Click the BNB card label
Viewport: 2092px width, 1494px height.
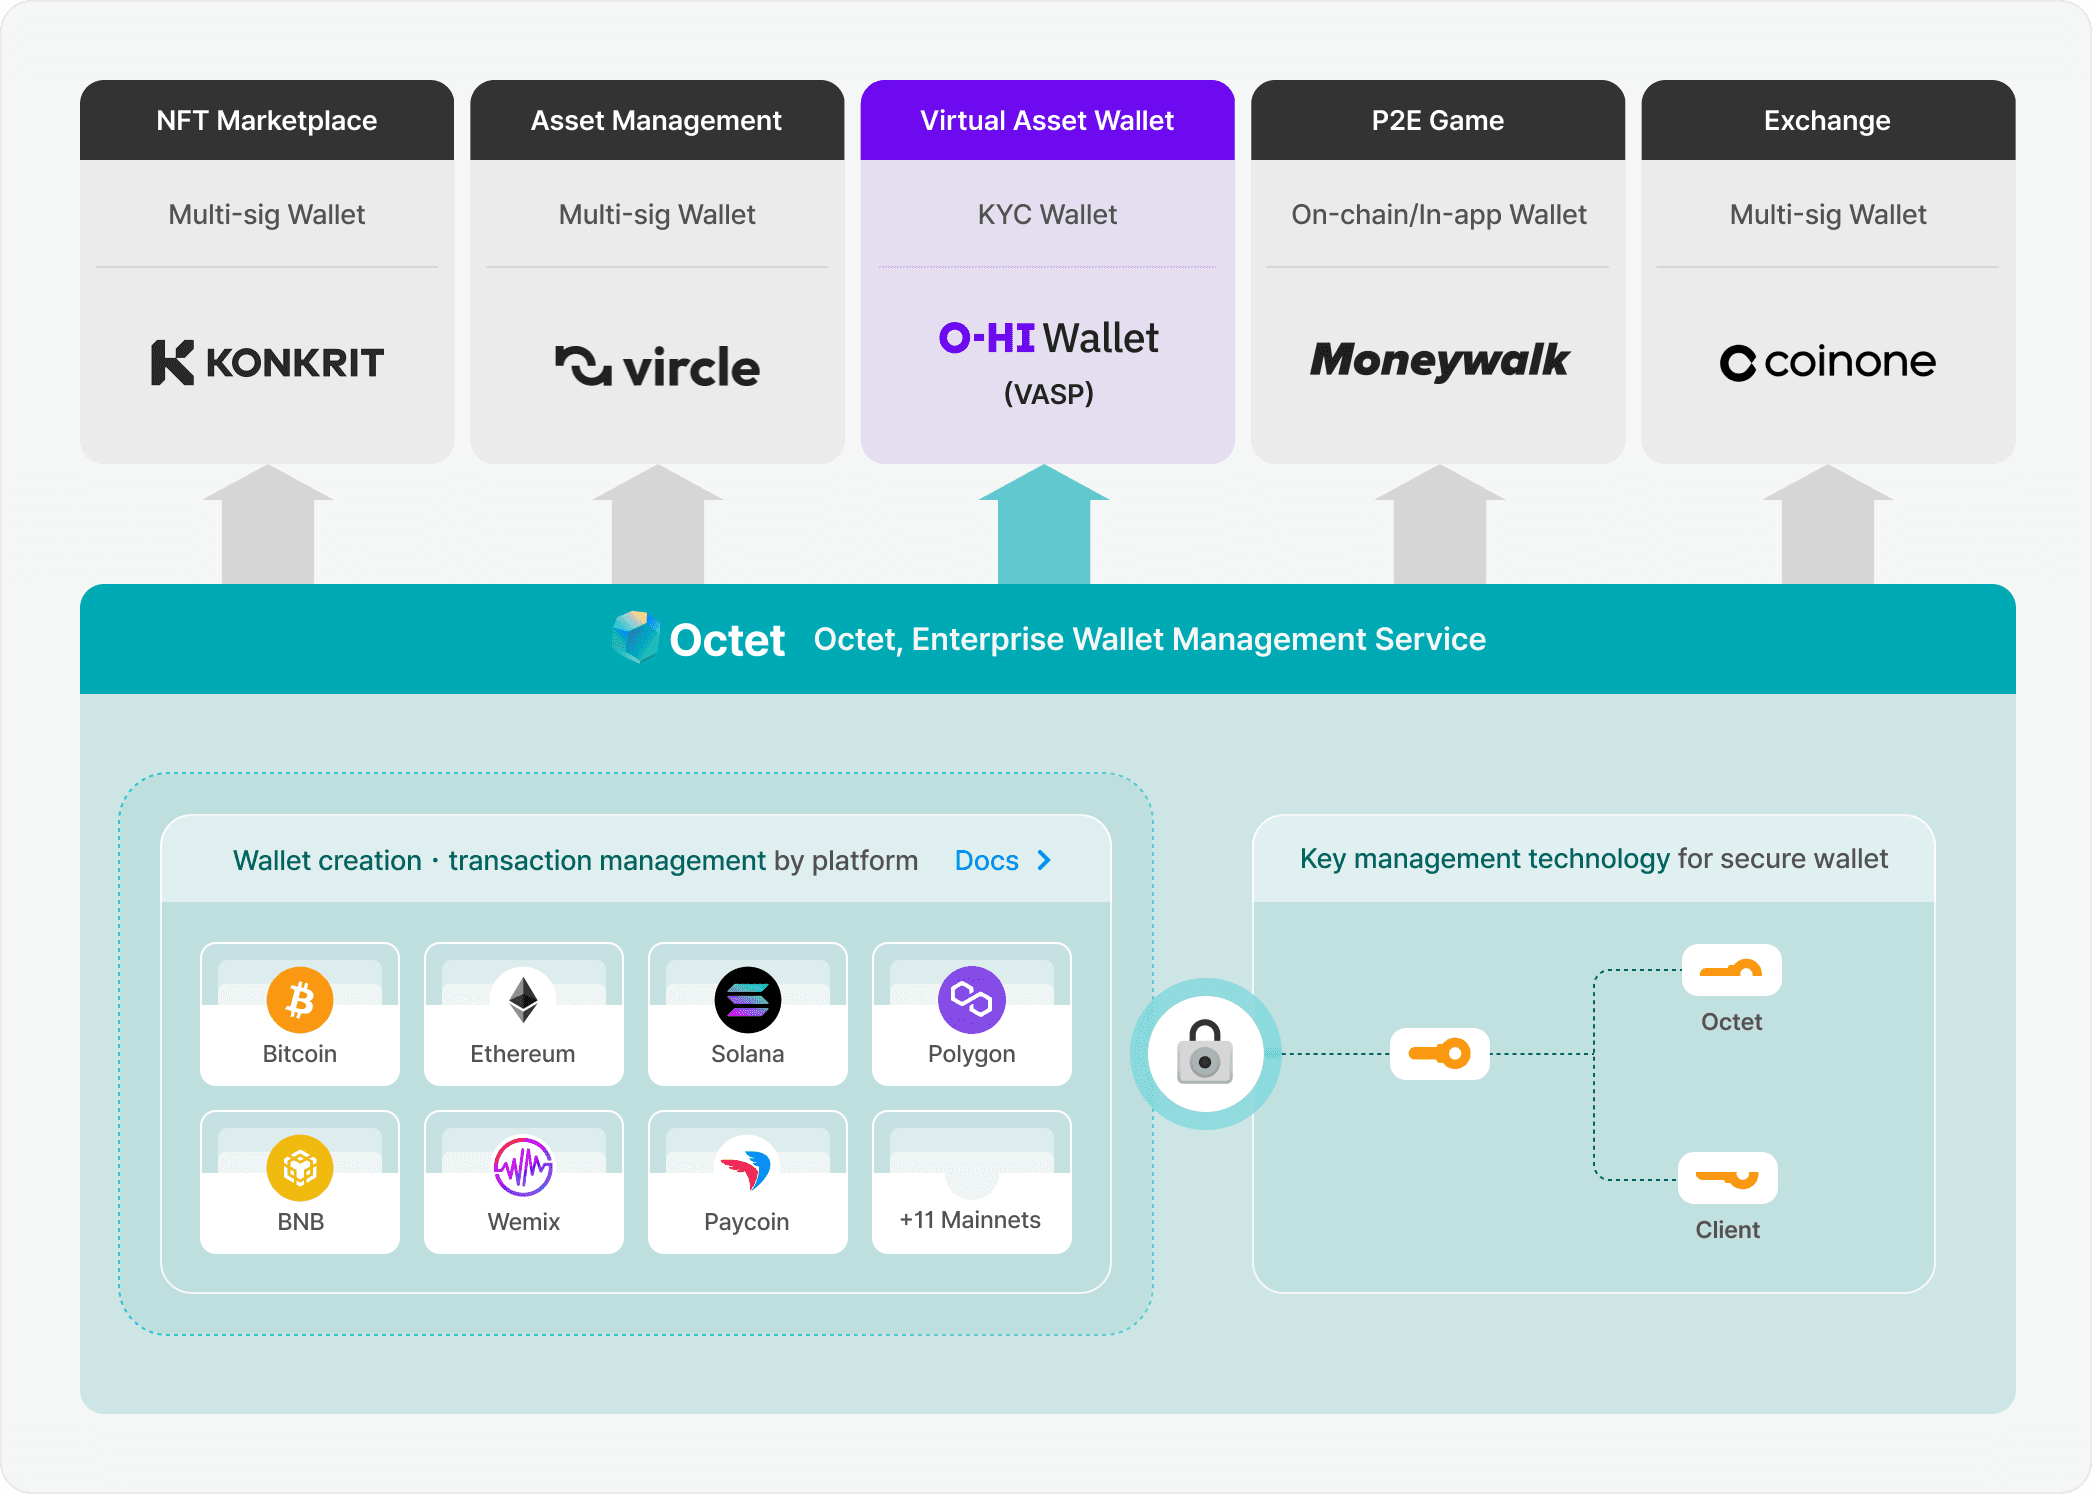pyautogui.click(x=300, y=1222)
